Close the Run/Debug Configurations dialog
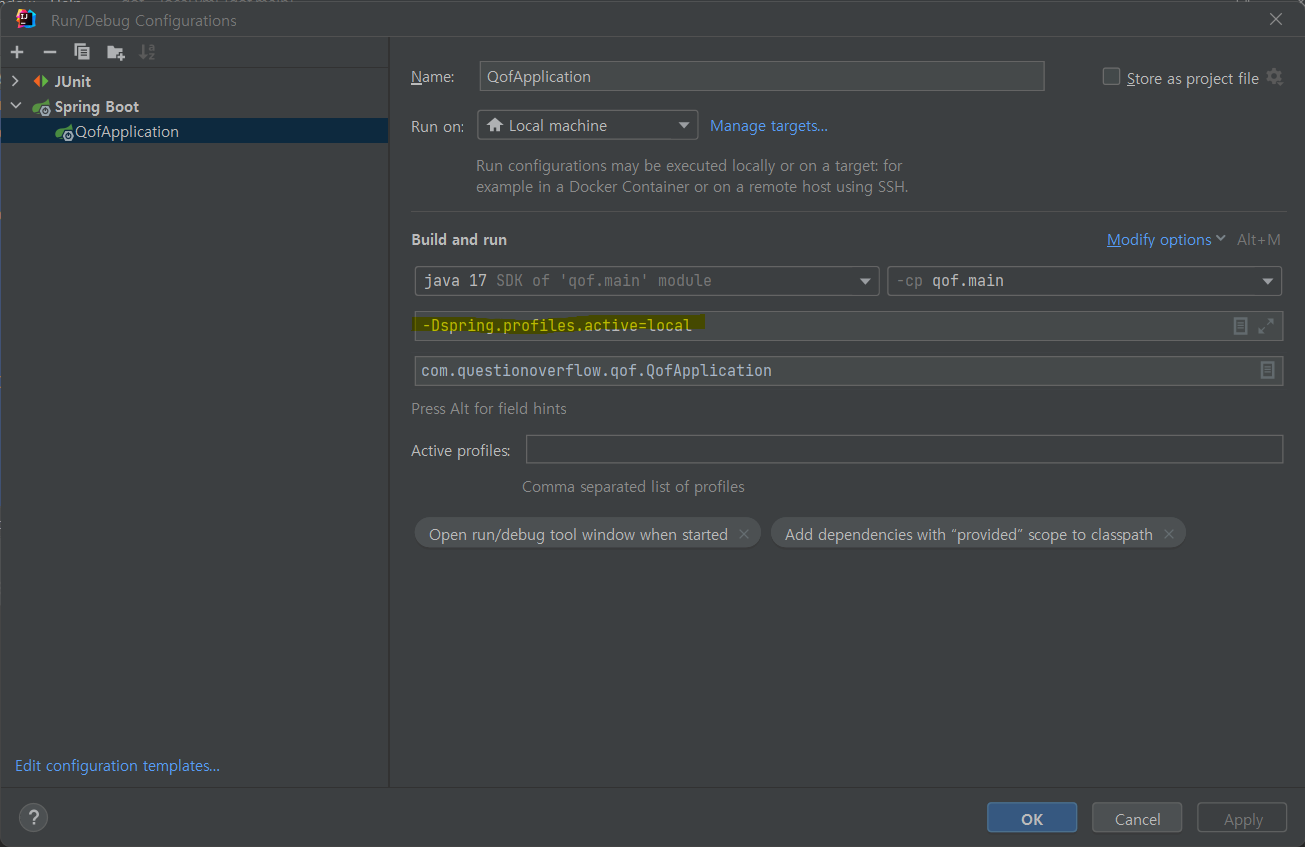 click(x=1275, y=19)
